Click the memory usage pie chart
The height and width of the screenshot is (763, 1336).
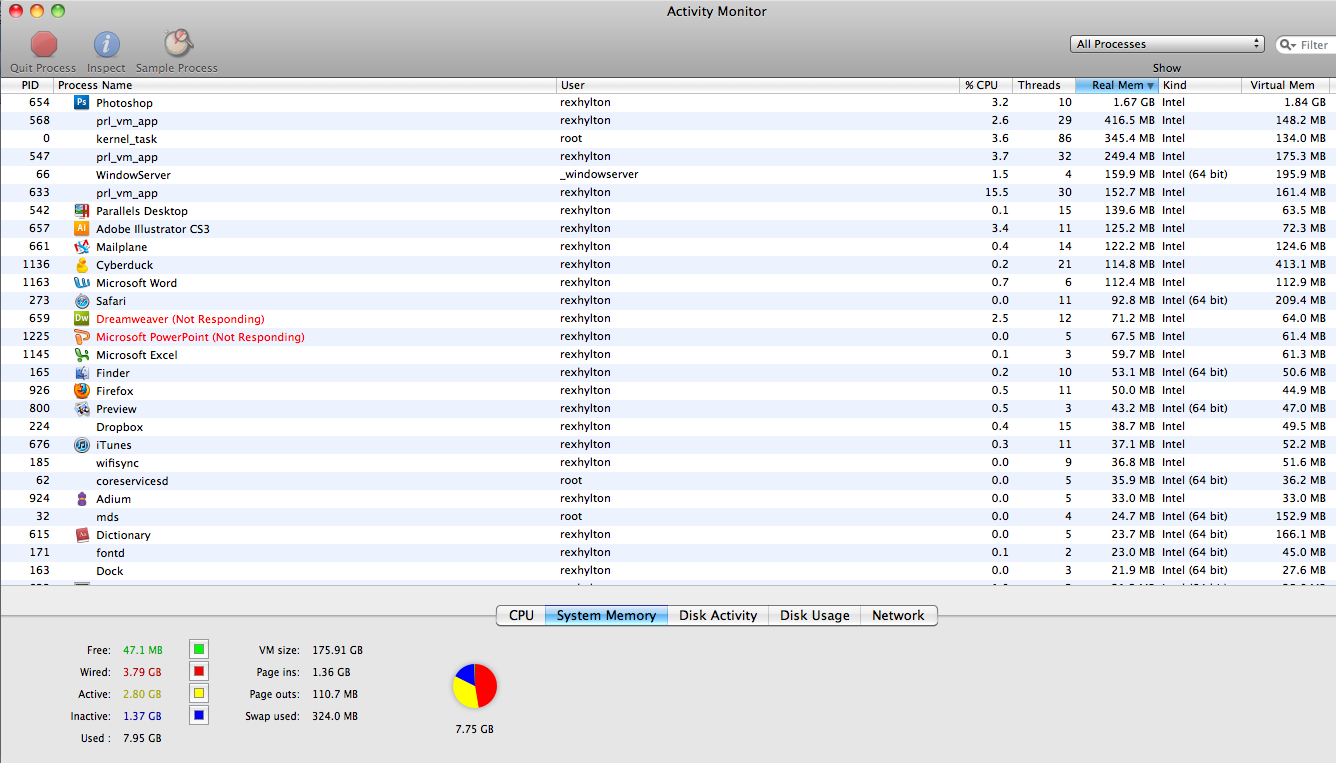[x=475, y=686]
